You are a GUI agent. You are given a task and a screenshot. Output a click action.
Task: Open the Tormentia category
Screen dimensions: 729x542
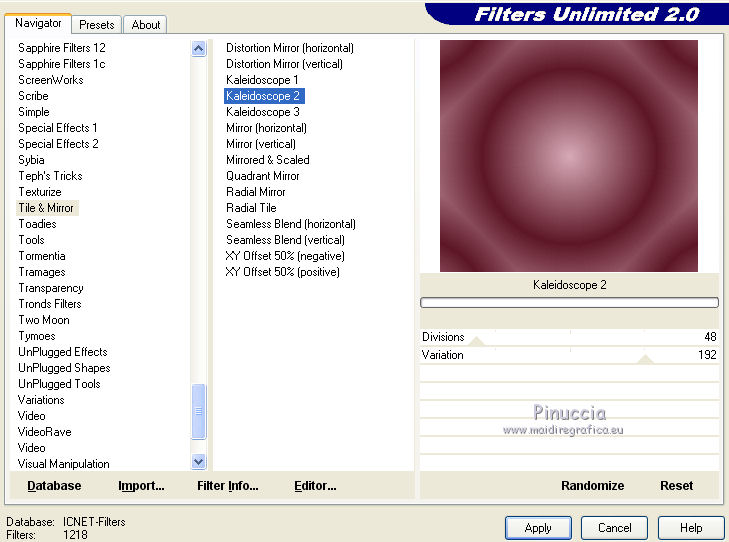pos(42,256)
